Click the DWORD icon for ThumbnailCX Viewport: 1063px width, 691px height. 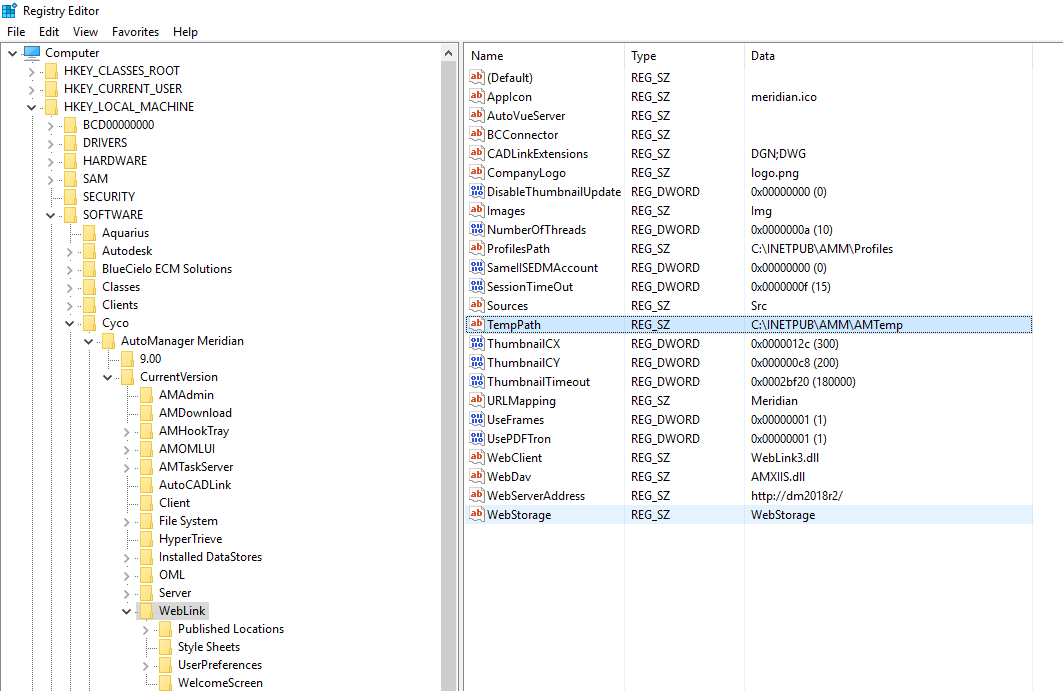[x=477, y=343]
